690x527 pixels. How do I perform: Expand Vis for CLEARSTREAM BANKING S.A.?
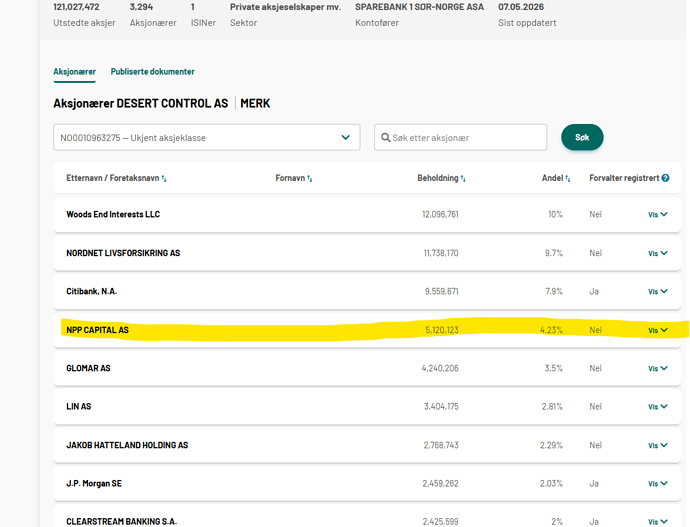[658, 522]
